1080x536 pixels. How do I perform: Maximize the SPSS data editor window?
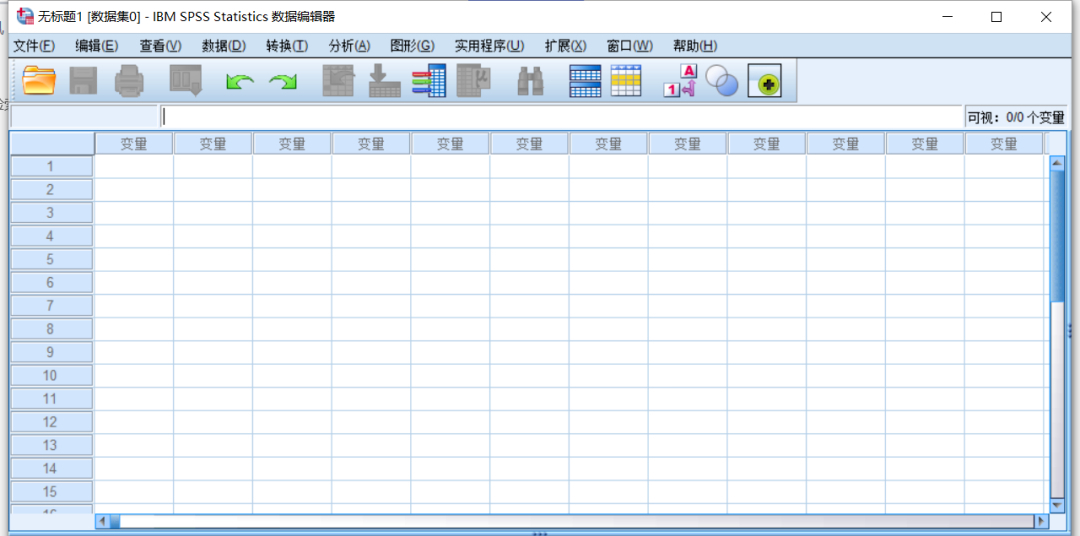tap(997, 17)
